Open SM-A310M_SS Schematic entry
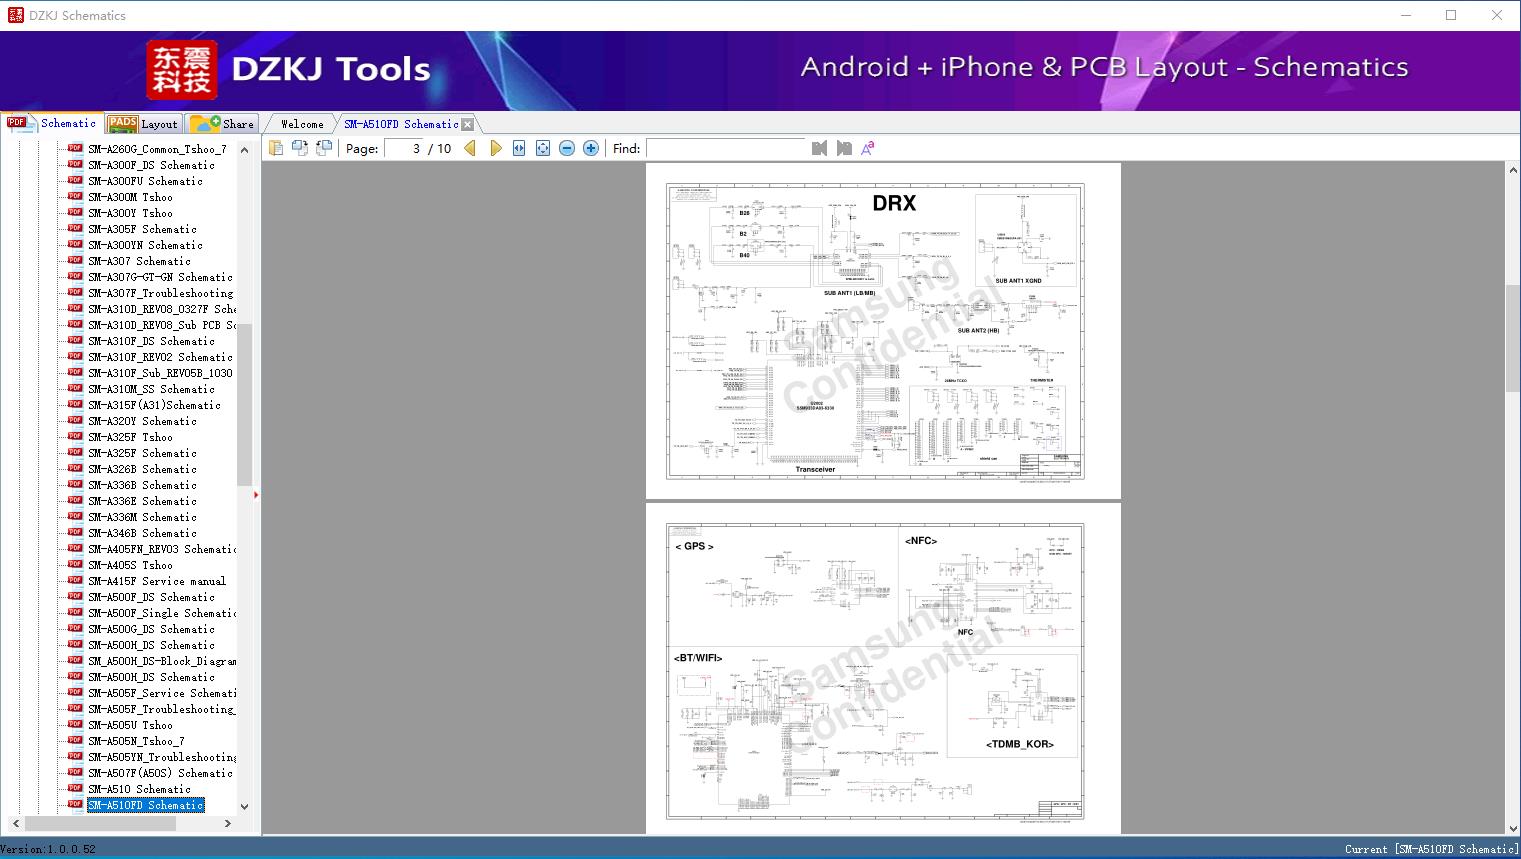 [x=151, y=389]
